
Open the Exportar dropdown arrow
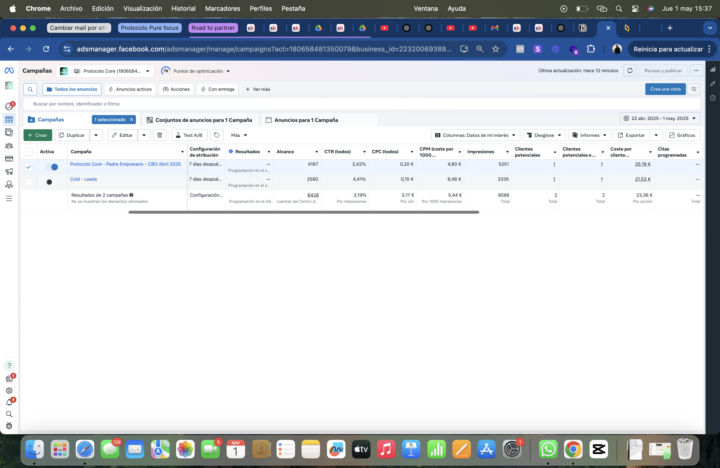pos(656,135)
